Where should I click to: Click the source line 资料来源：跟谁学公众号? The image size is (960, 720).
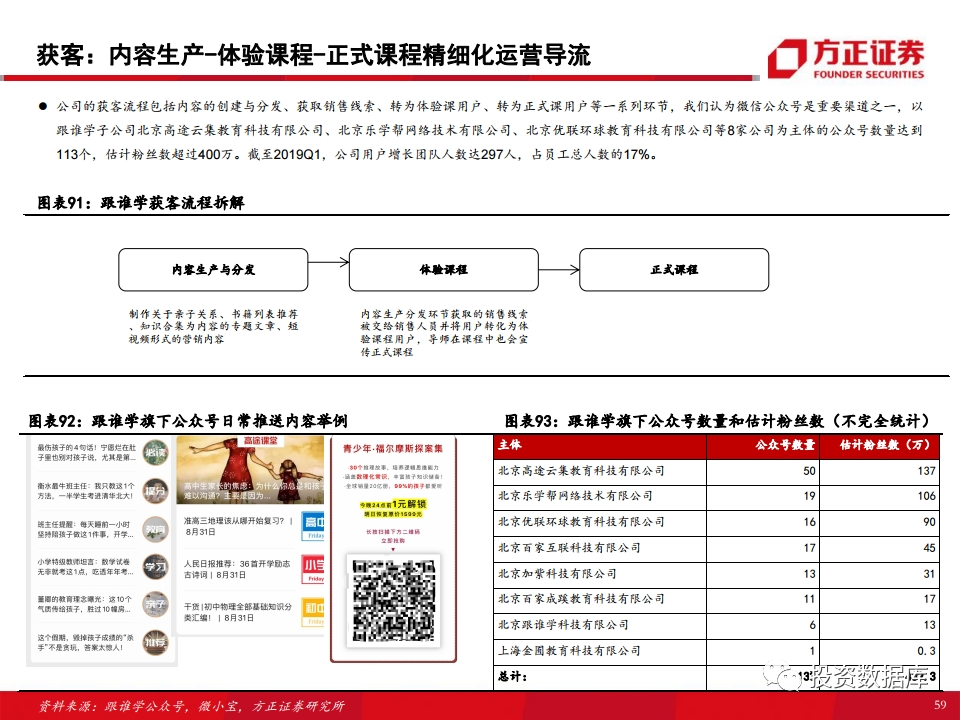pyautogui.click(x=192, y=707)
